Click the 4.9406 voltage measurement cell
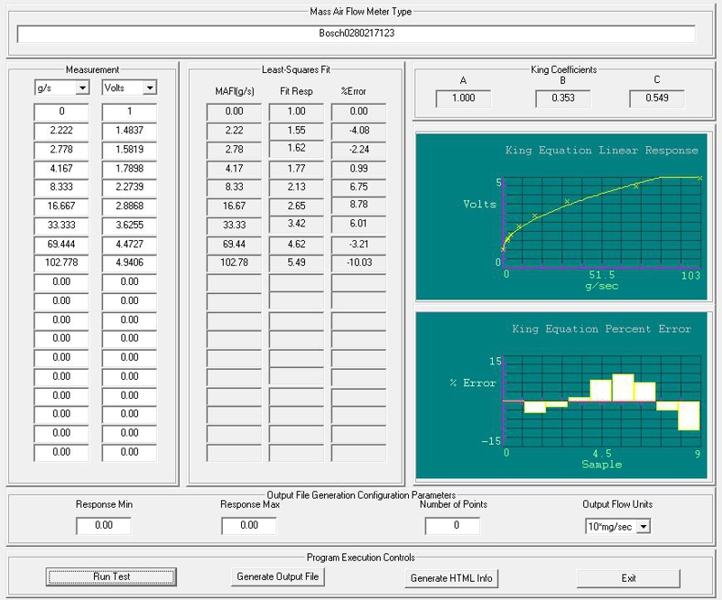This screenshot has height=600, width=722. pyautogui.click(x=129, y=263)
